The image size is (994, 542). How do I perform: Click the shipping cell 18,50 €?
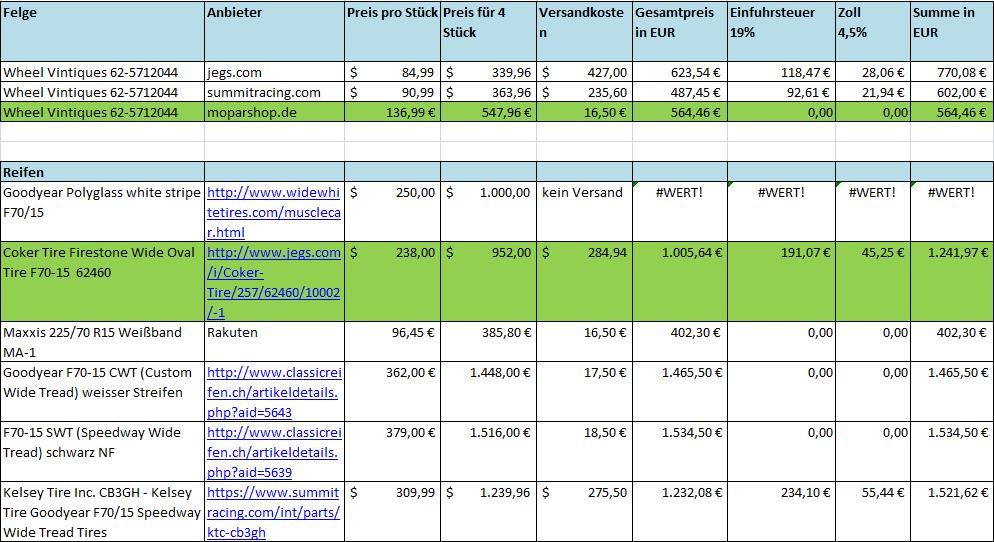coord(584,452)
